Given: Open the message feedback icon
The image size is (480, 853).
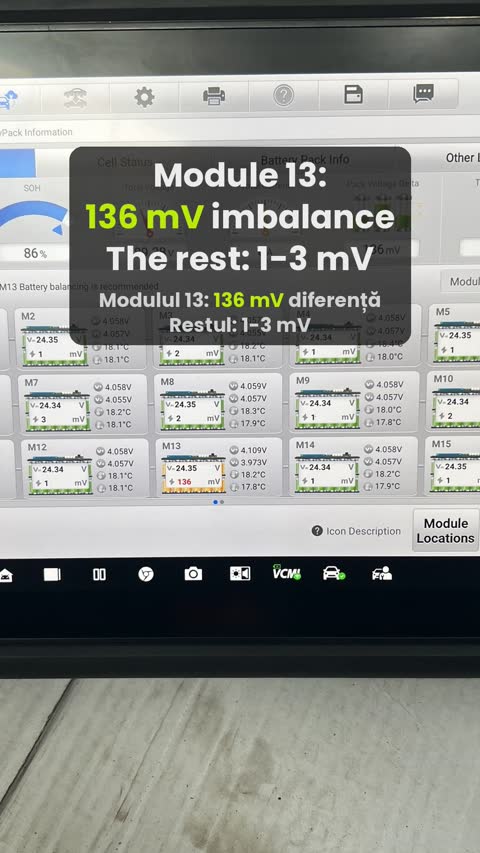Looking at the screenshot, I should click(x=423, y=94).
